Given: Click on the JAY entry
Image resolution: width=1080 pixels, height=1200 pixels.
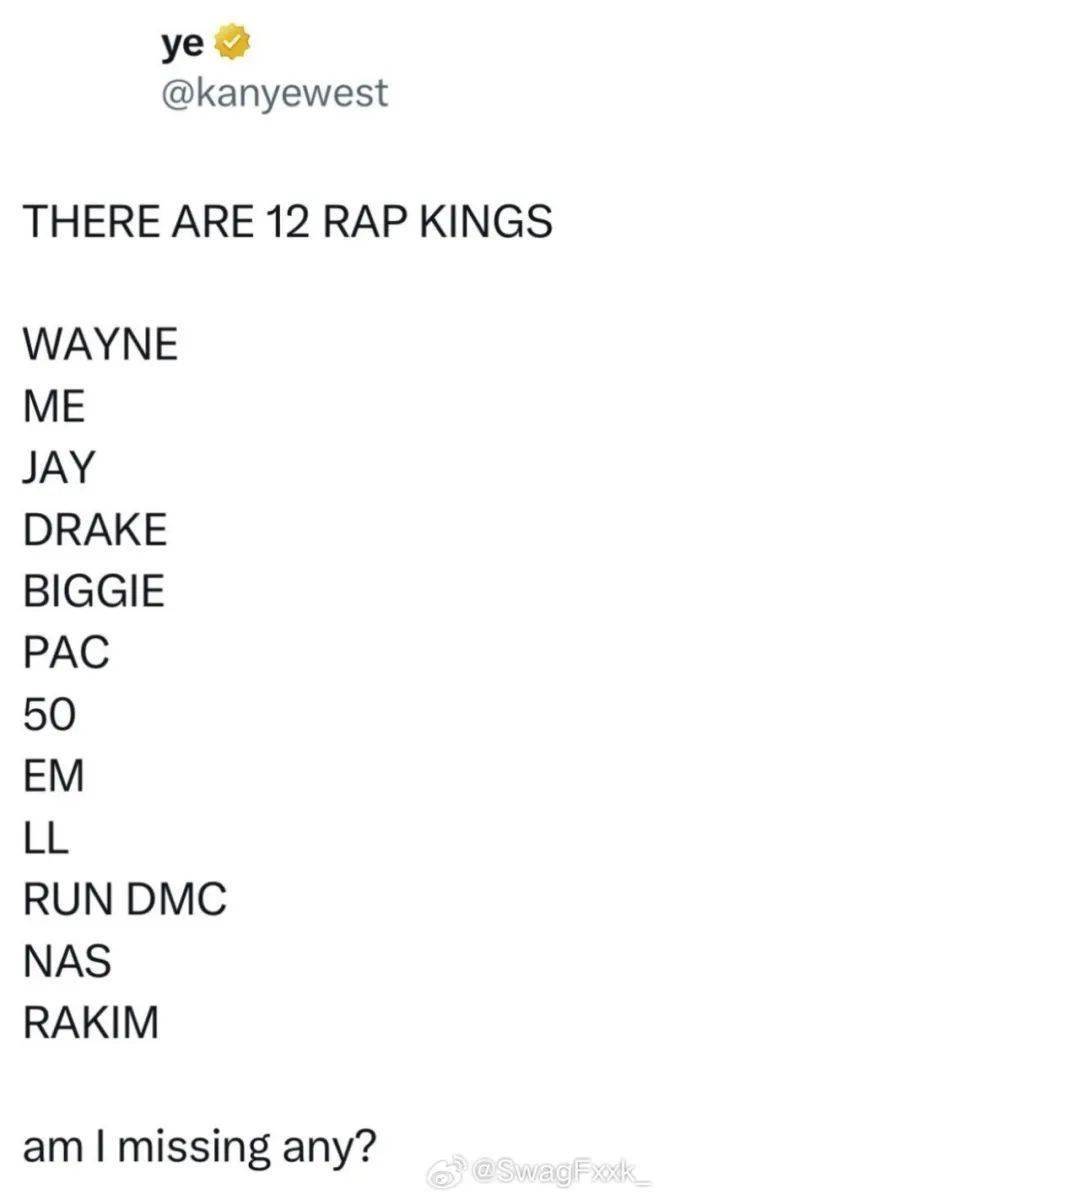Looking at the screenshot, I should click(59, 467).
